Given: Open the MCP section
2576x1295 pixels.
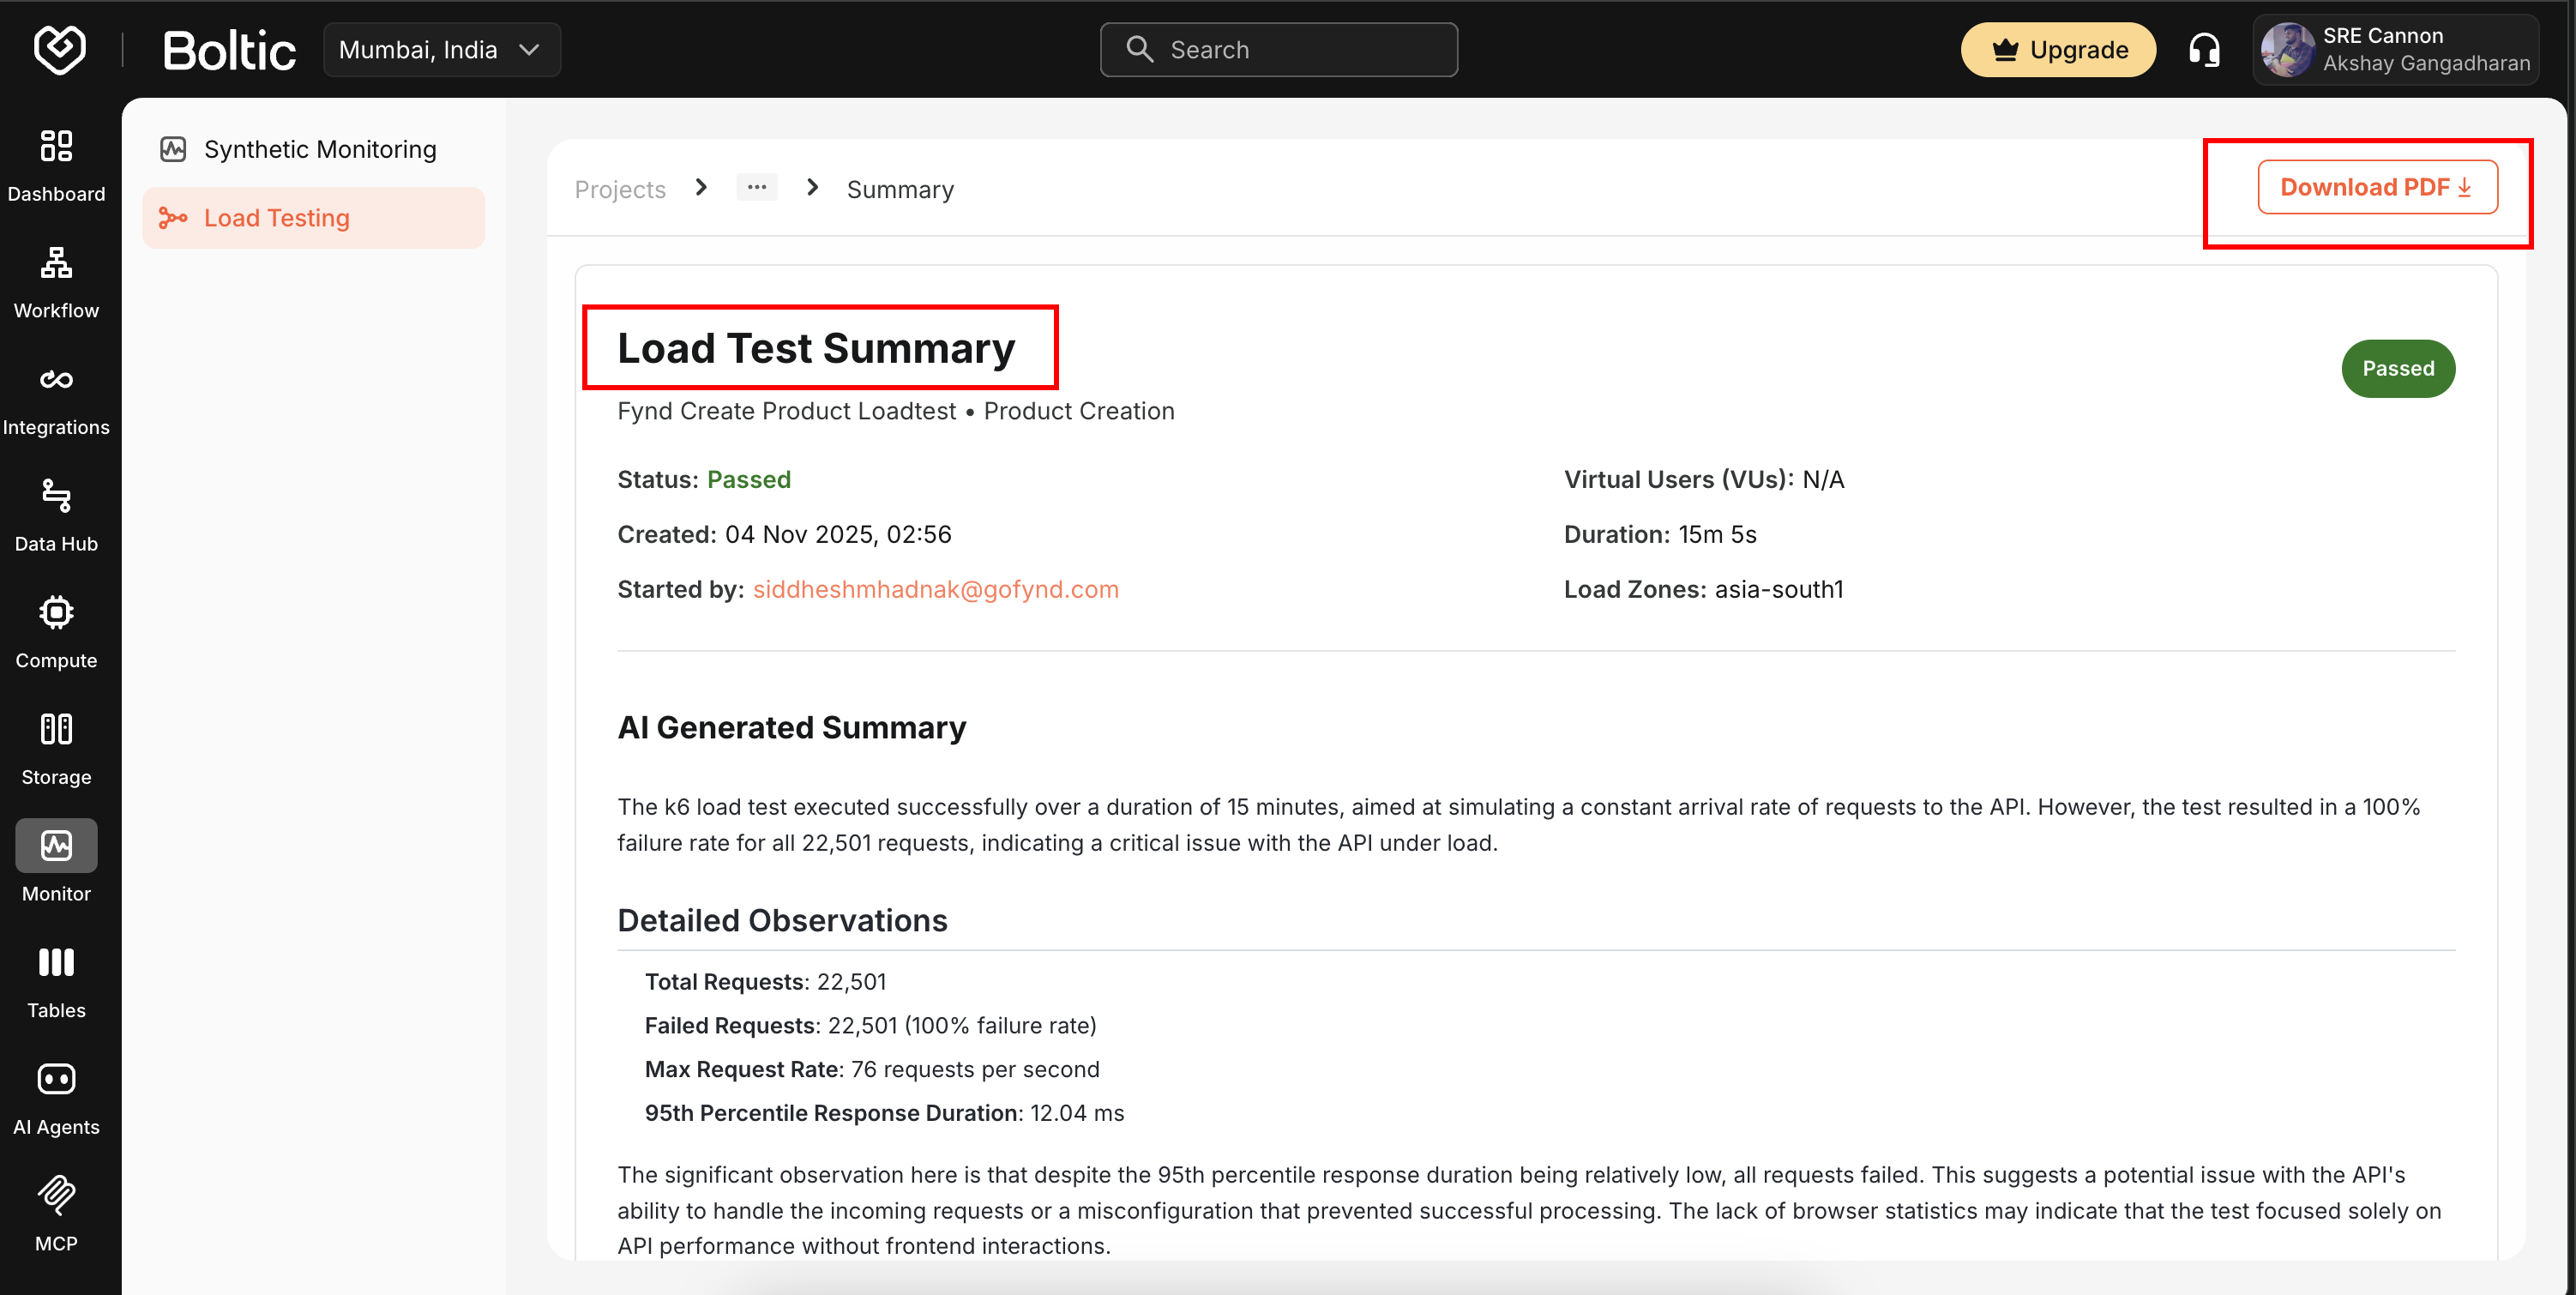Looking at the screenshot, I should tap(57, 1214).
